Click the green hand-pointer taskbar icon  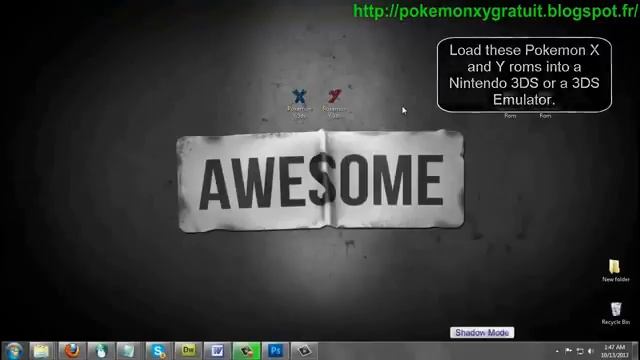click(100, 351)
